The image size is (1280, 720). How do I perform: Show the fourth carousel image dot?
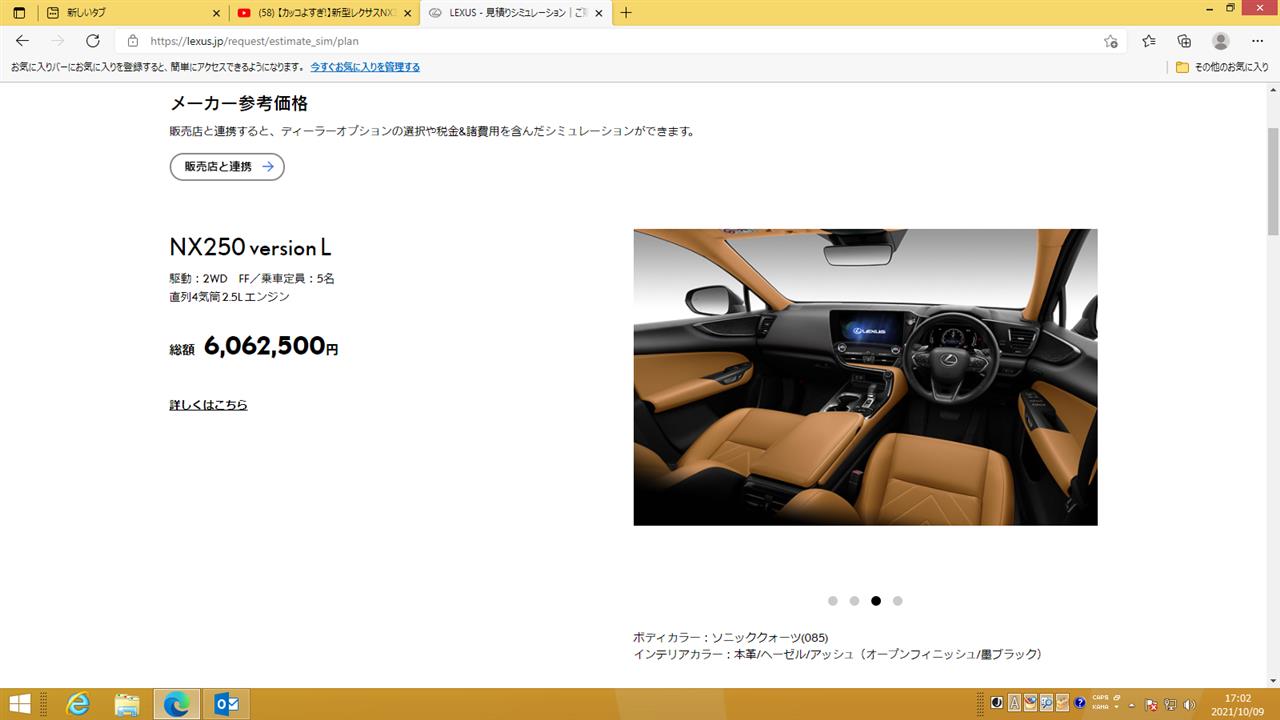click(898, 601)
